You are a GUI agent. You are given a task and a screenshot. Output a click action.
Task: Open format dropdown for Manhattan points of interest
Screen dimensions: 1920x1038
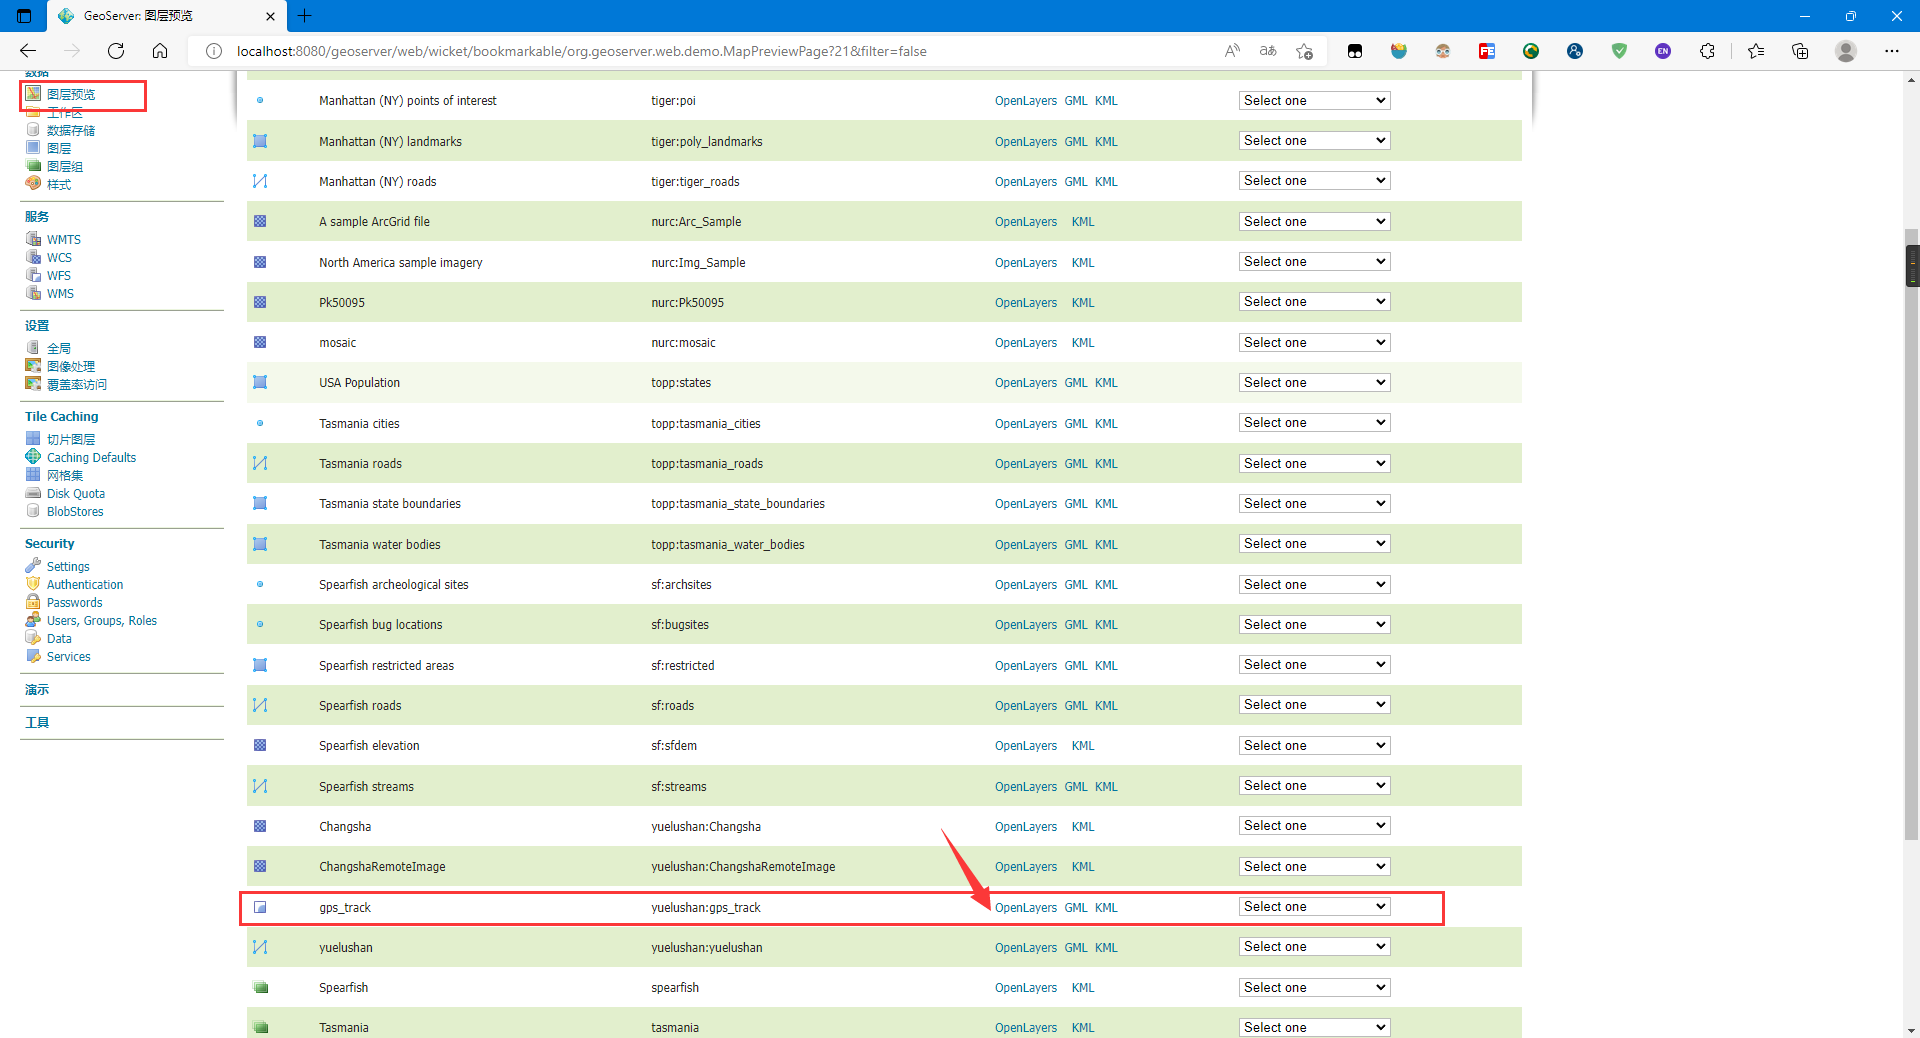[x=1314, y=100]
